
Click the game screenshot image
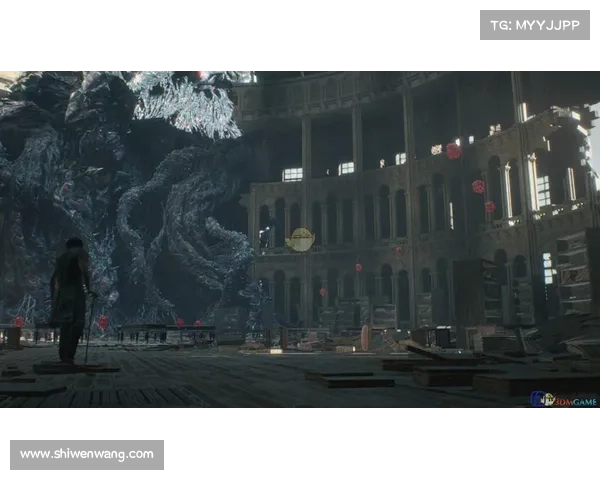[300, 239]
